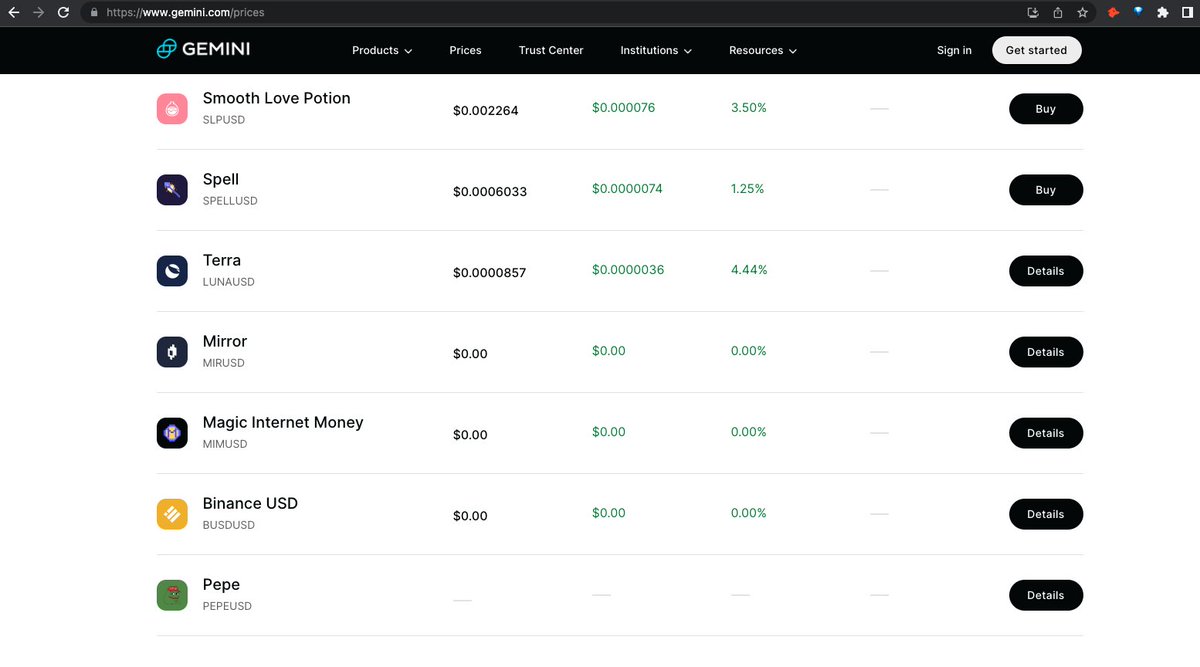
Task: Click the $0.000076 change amount
Action: tap(624, 107)
